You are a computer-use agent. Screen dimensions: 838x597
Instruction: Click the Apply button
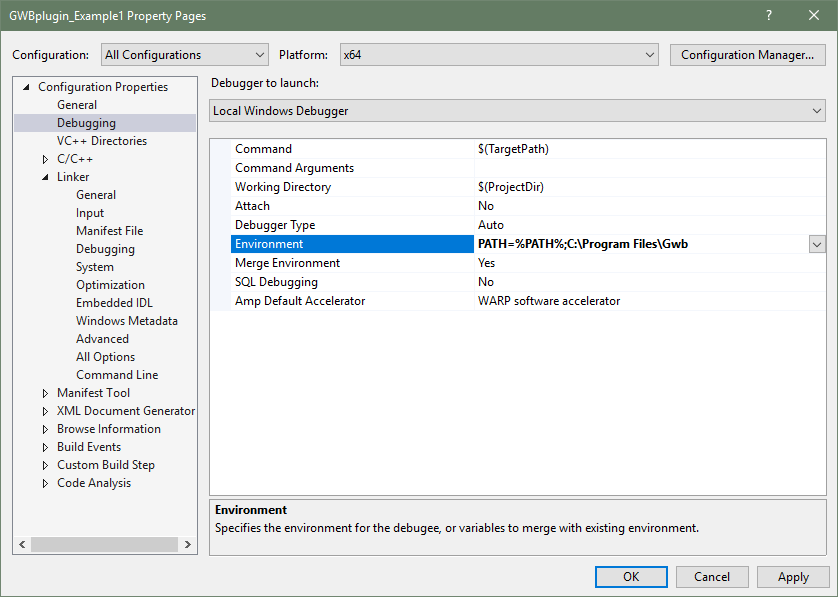793,577
